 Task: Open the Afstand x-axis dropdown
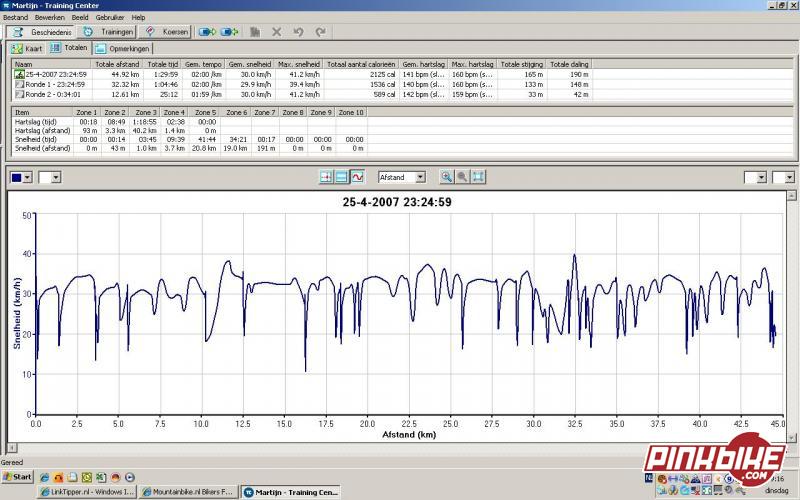420,177
